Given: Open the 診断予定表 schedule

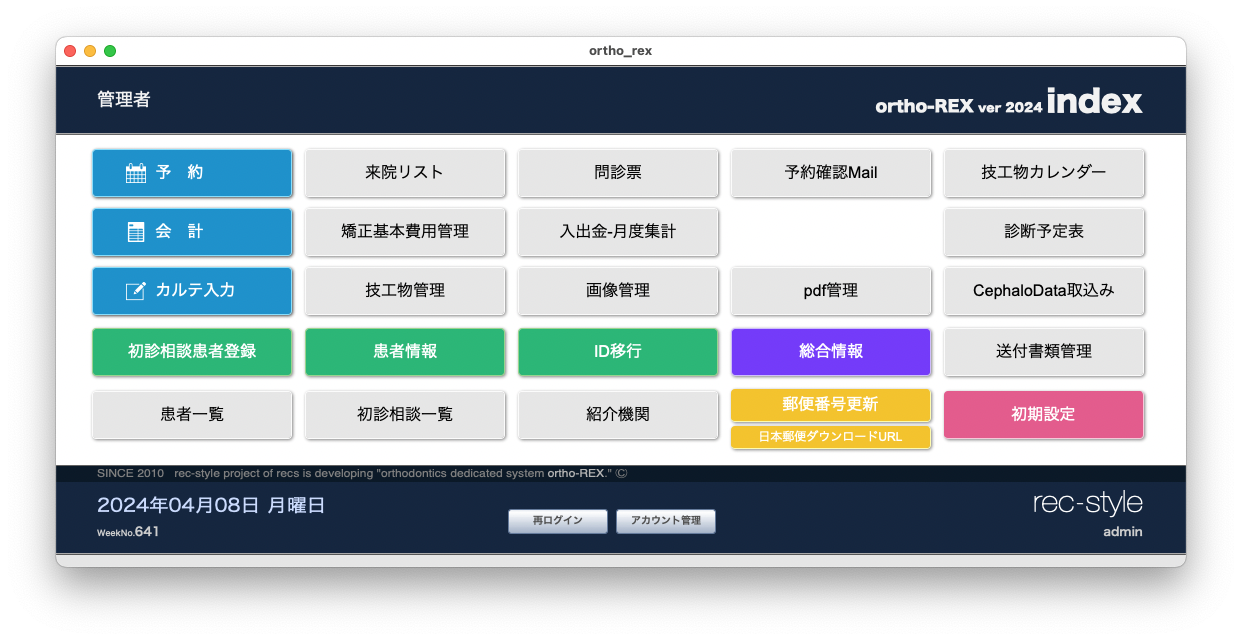Looking at the screenshot, I should [1044, 232].
